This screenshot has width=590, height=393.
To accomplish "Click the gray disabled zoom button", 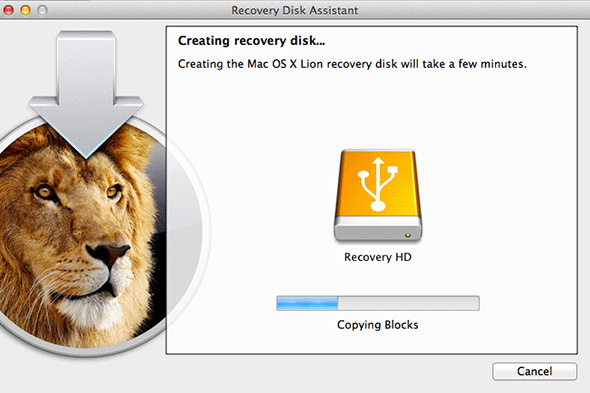I will point(43,10).
